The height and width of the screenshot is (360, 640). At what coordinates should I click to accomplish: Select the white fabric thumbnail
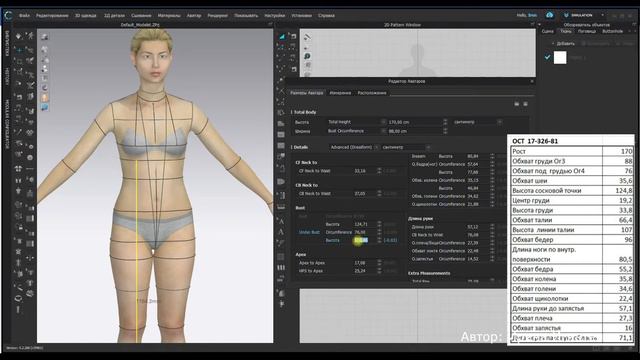point(560,58)
